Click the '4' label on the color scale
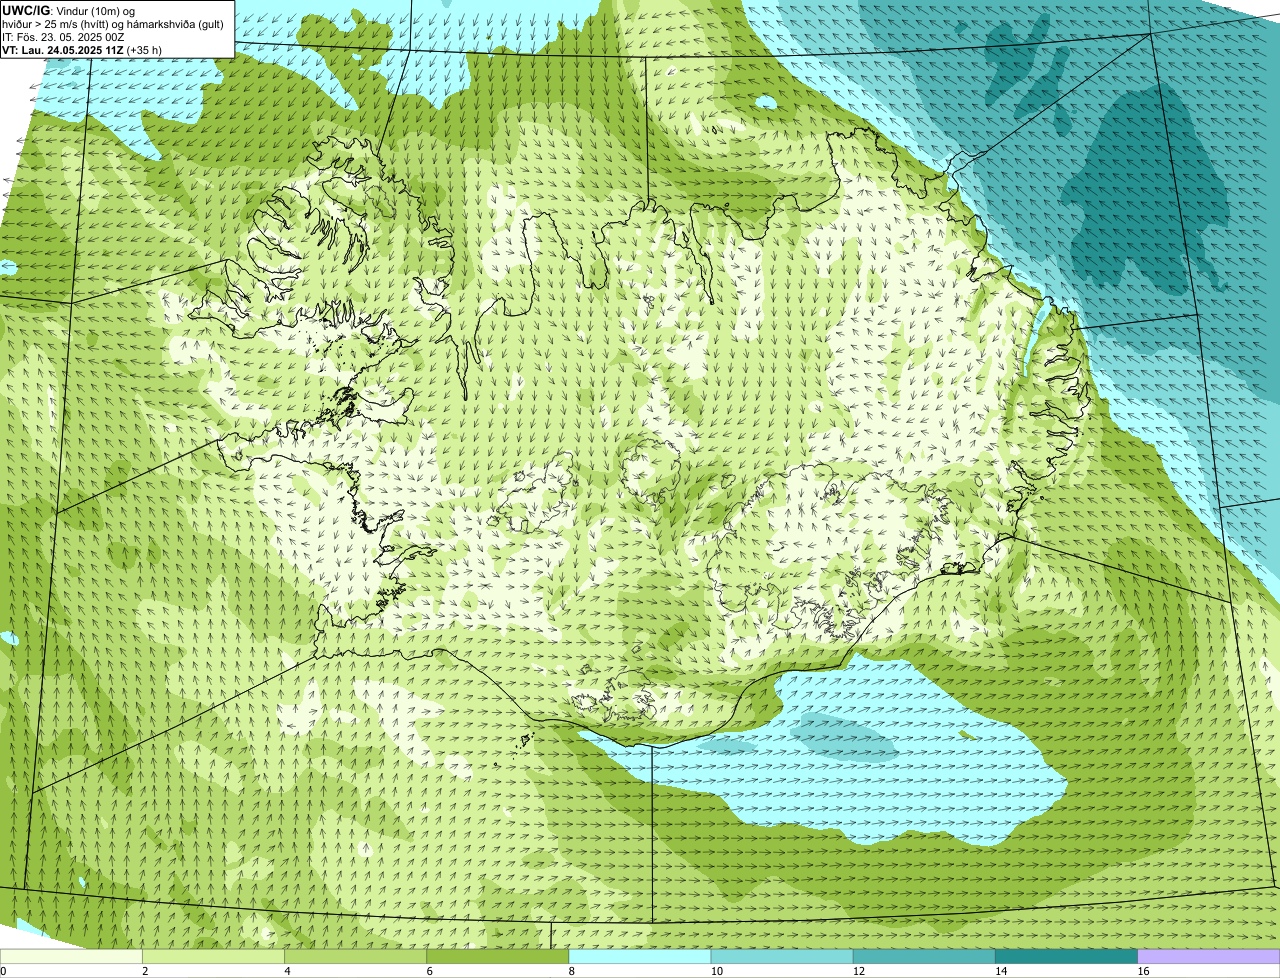Image resolution: width=1280 pixels, height=978 pixels. 287,971
